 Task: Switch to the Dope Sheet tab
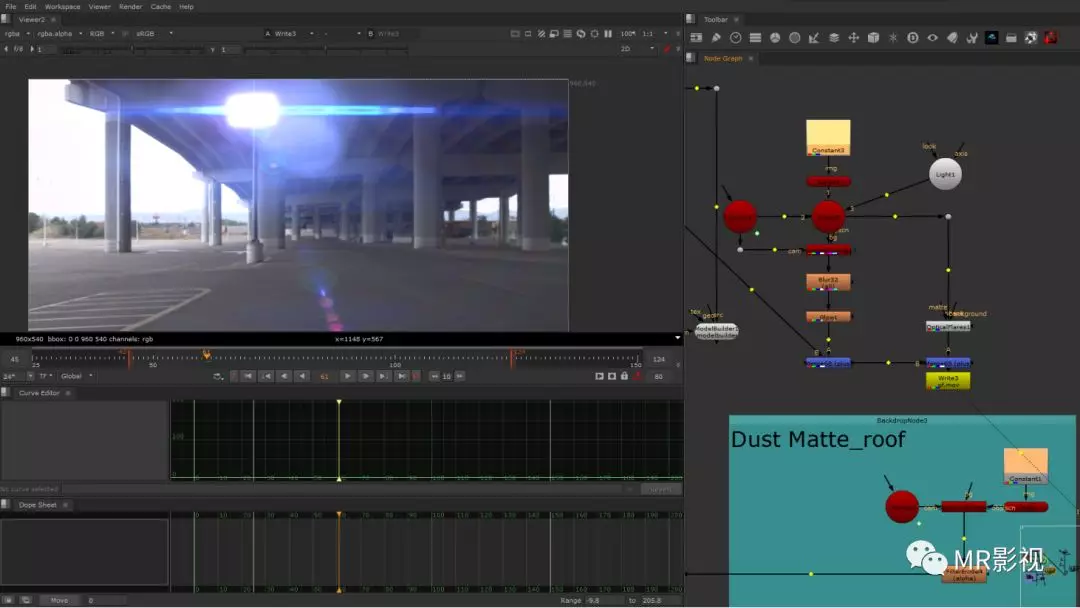click(38, 505)
